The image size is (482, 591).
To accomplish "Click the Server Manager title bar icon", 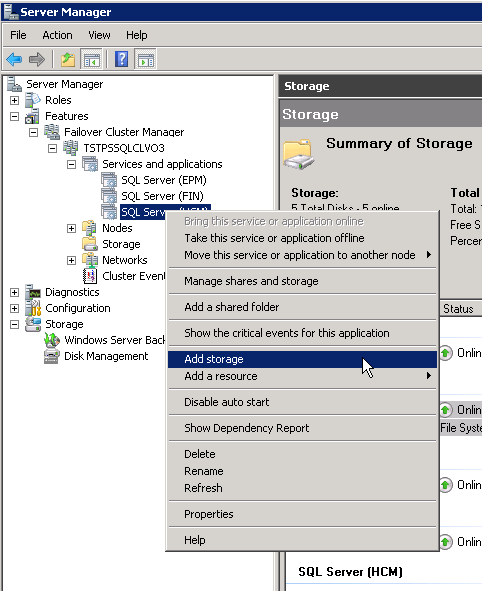I will pyautogui.click(x=10, y=12).
